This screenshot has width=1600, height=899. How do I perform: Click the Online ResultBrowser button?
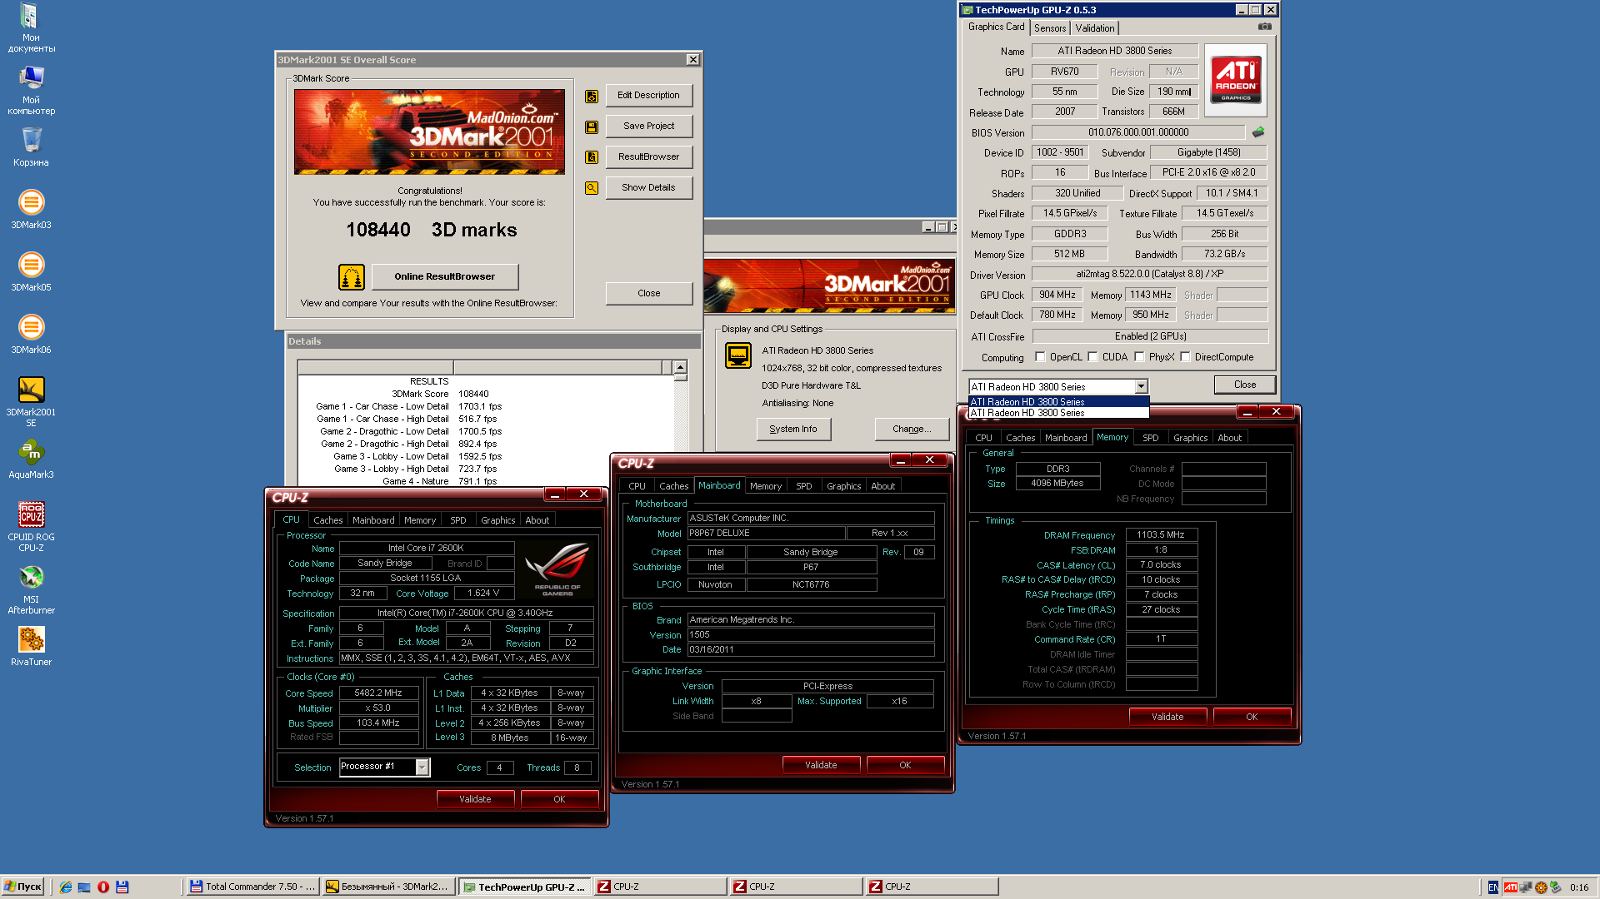[445, 277]
